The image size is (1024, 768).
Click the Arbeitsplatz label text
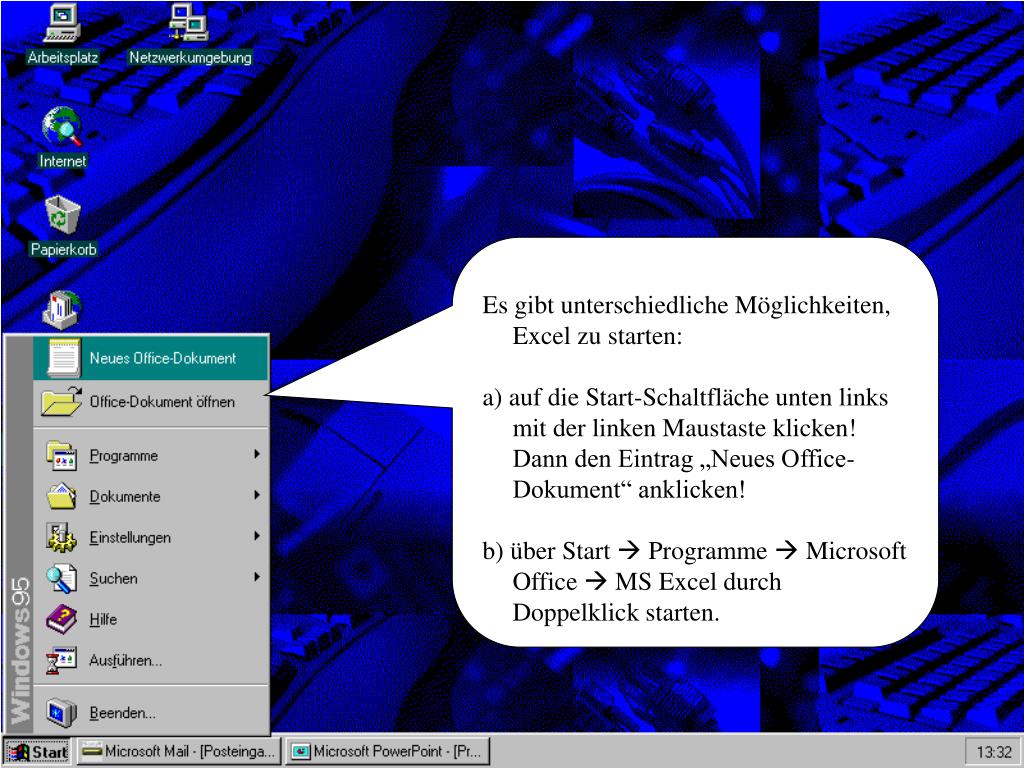coord(63,57)
